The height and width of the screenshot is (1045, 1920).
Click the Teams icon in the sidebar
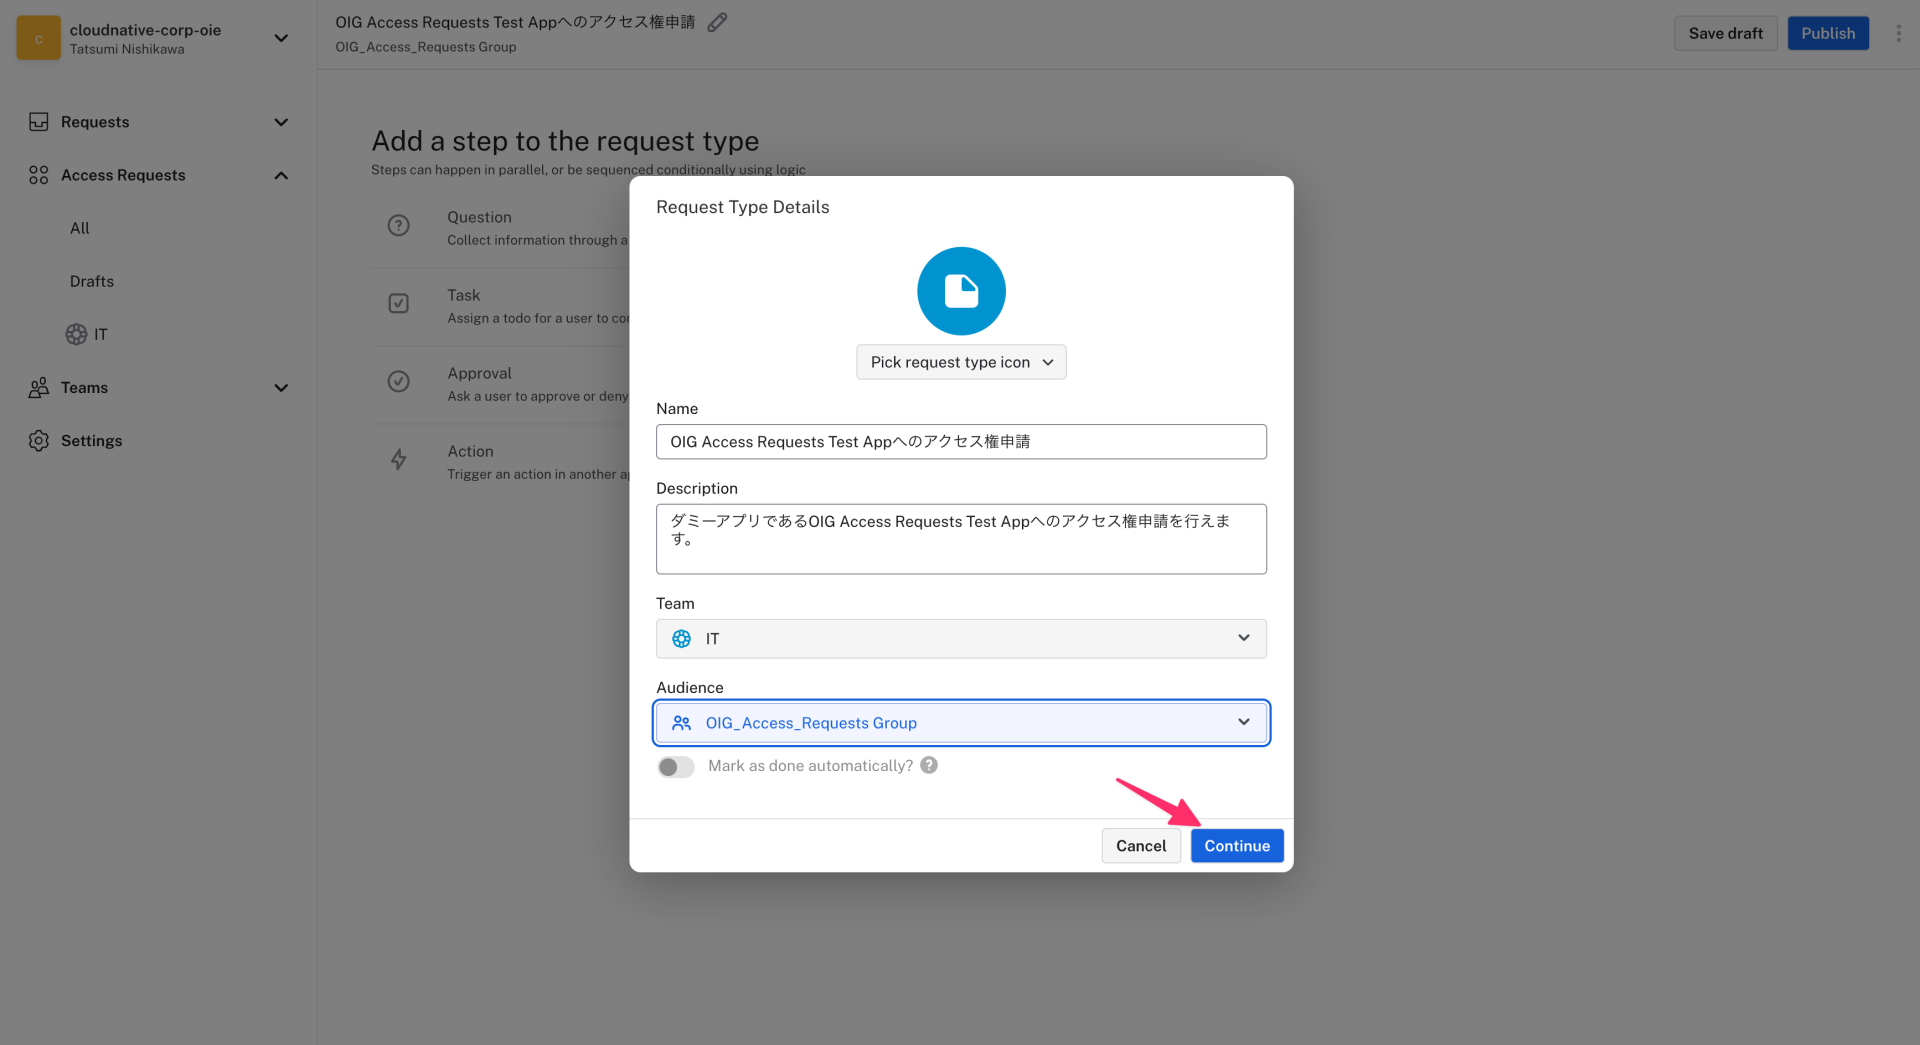tap(38, 388)
